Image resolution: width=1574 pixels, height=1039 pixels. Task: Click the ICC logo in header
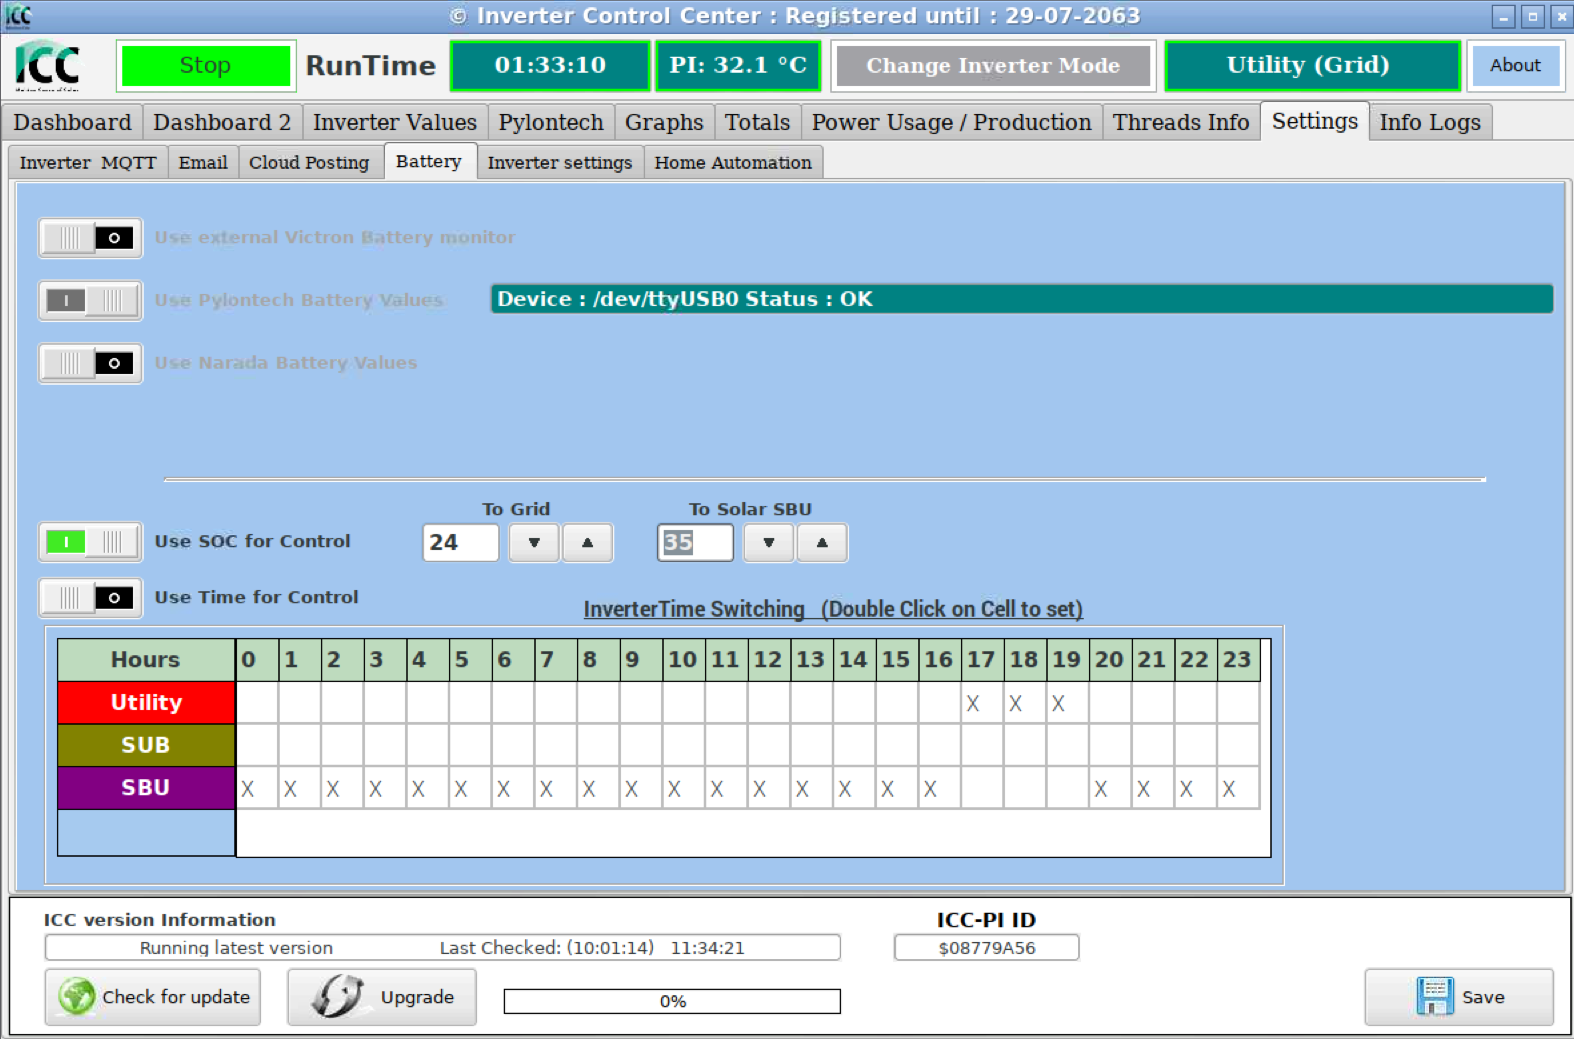click(x=48, y=66)
